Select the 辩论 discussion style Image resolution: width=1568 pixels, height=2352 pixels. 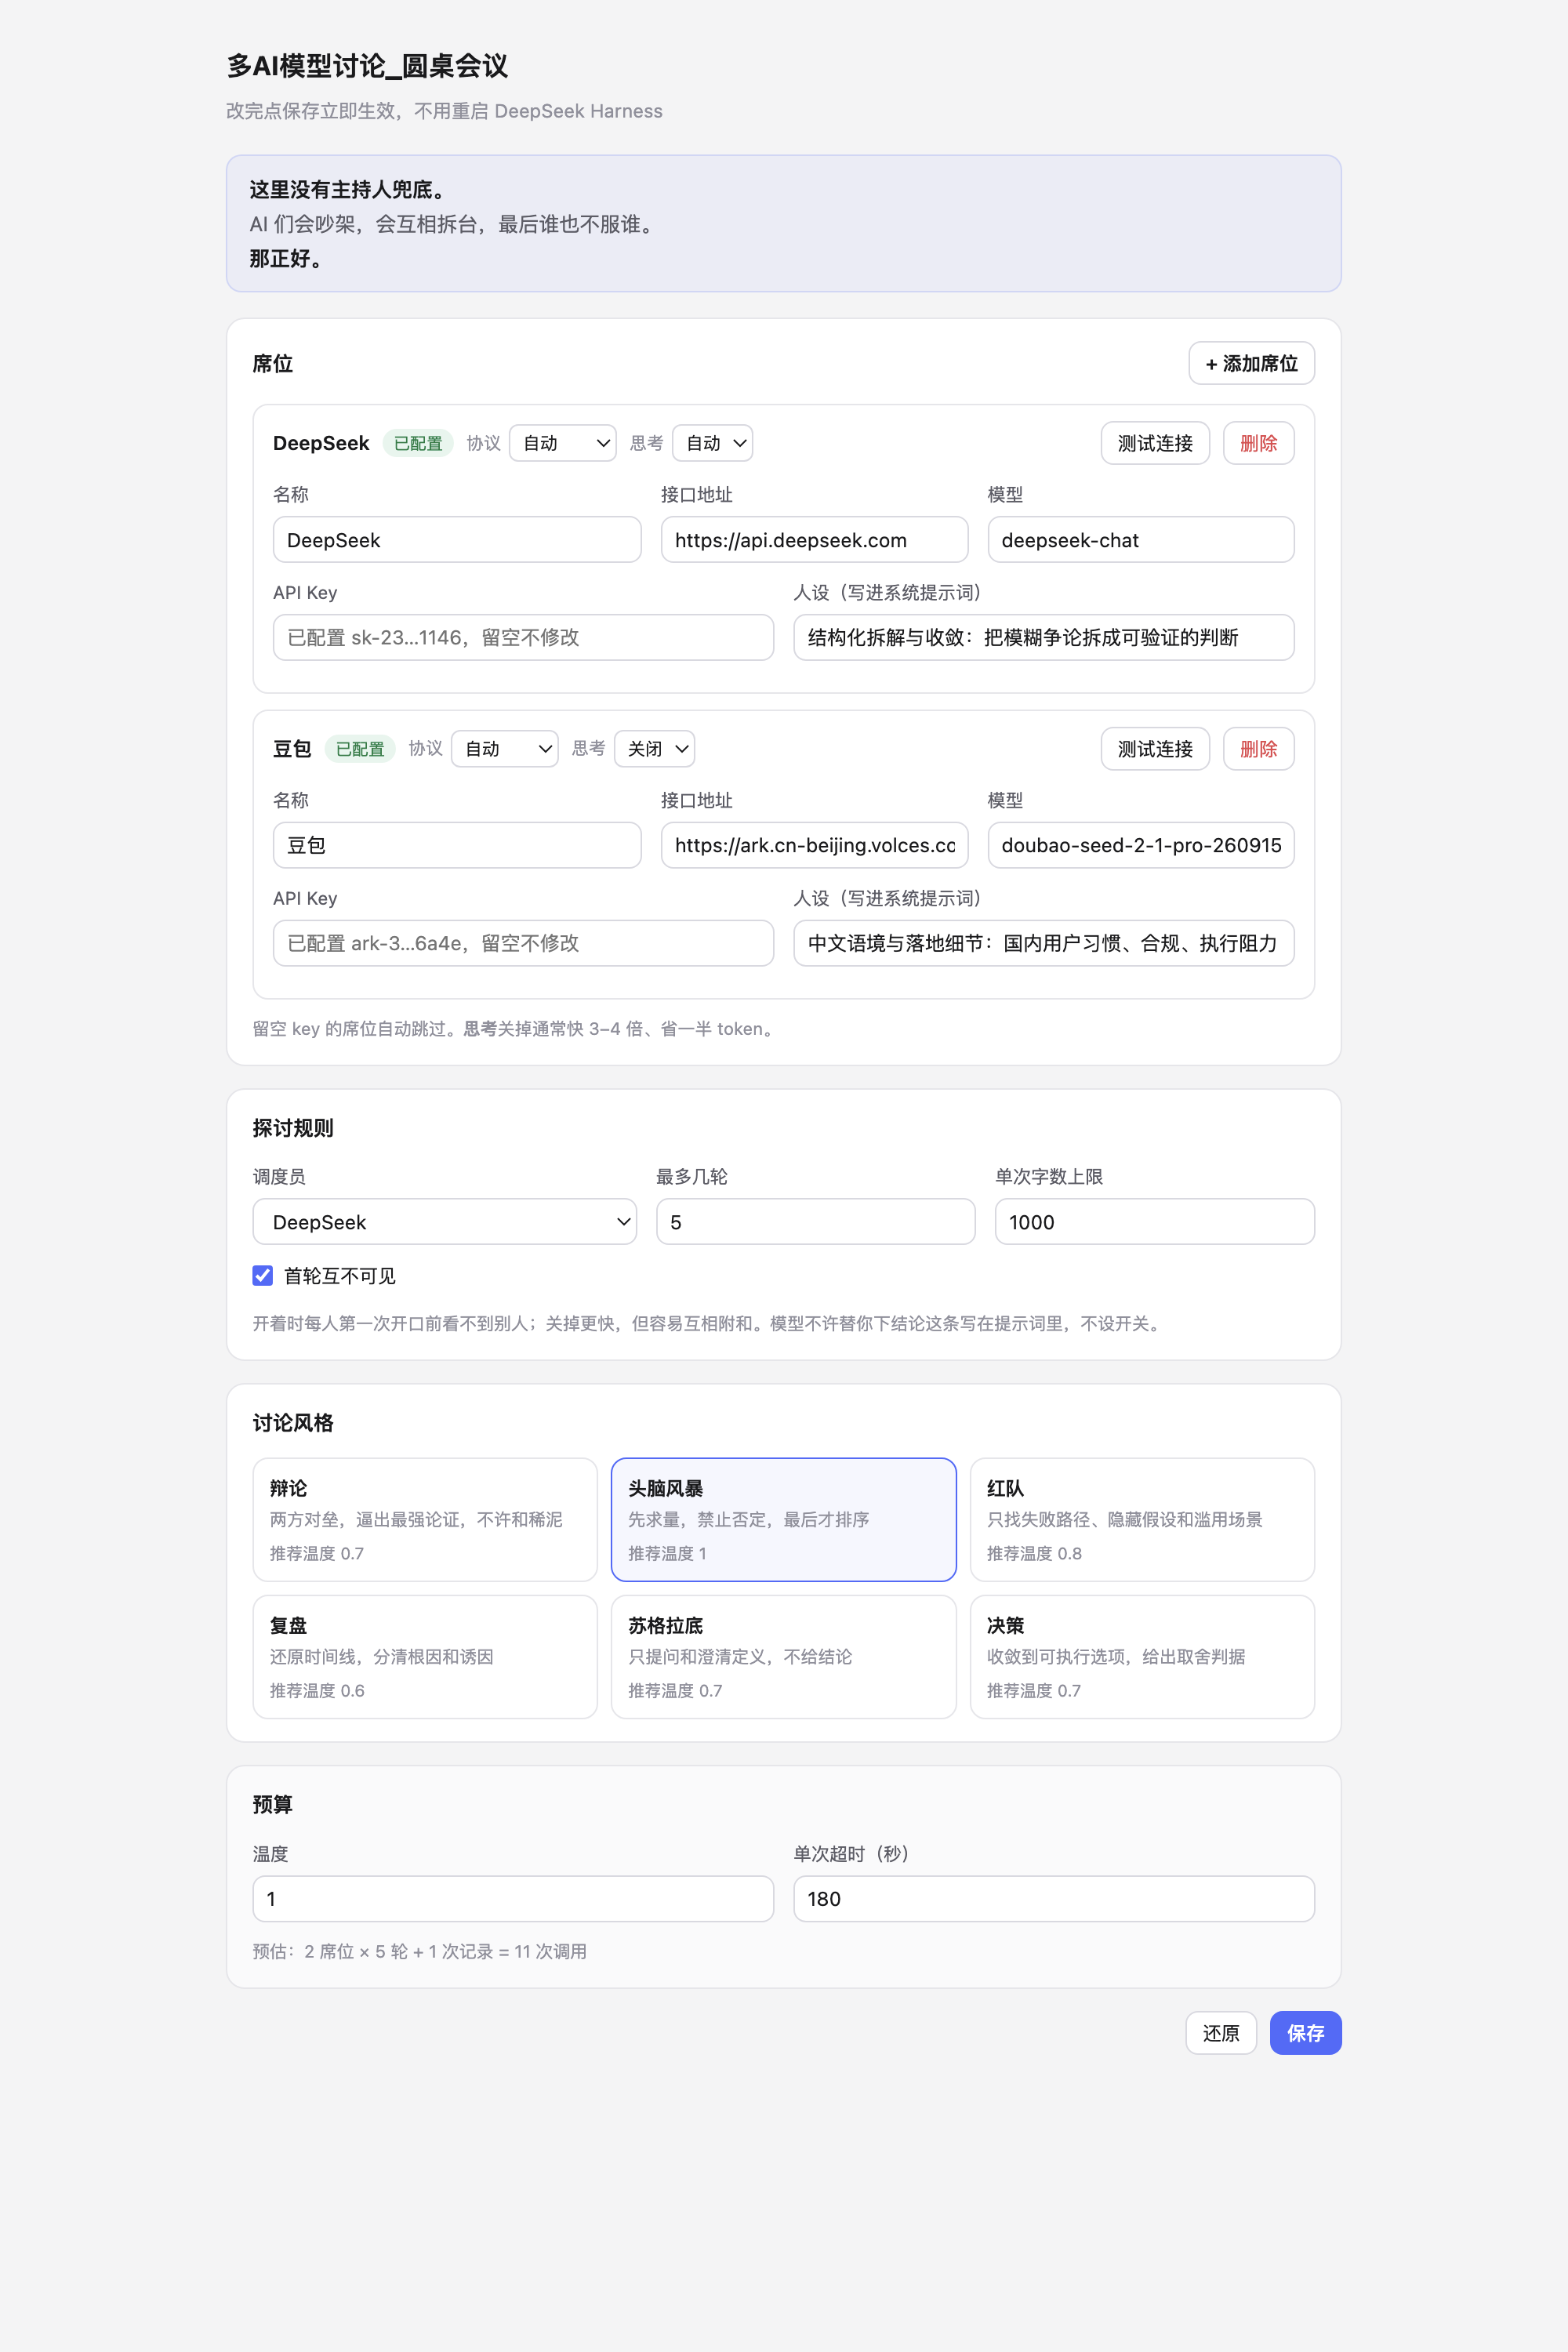425,1520
